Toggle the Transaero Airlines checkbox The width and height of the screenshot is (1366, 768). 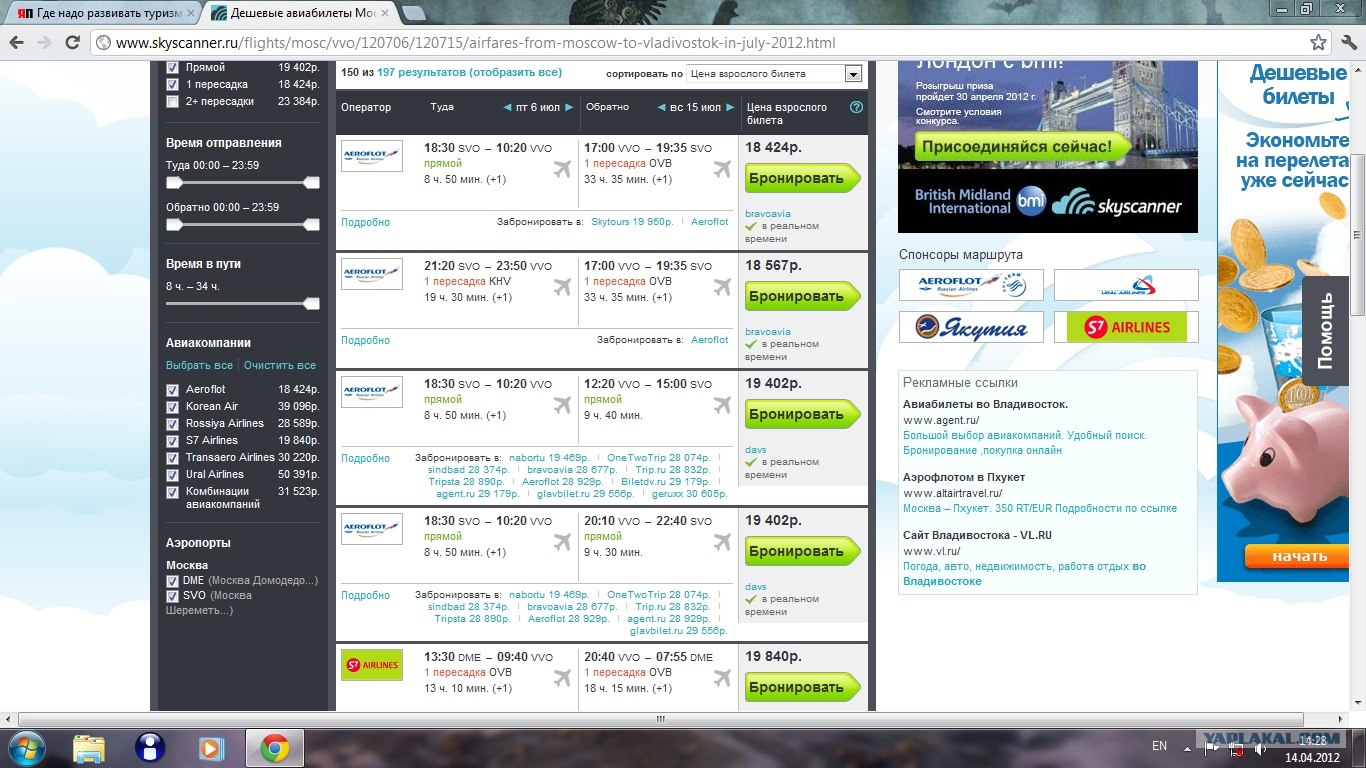pyautogui.click(x=172, y=457)
